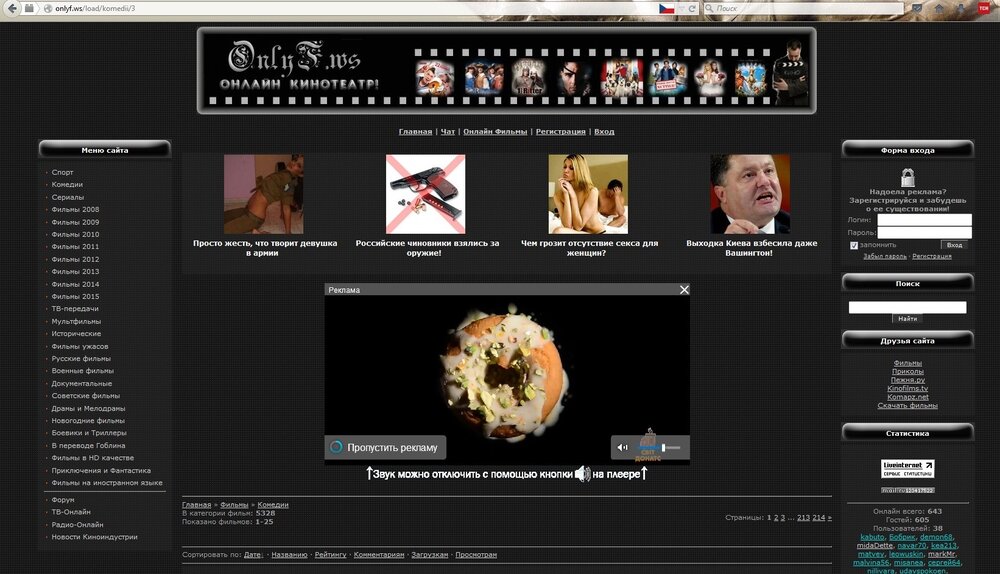Sort films by Рейтингу
The height and width of the screenshot is (574, 1000).
coord(330,554)
